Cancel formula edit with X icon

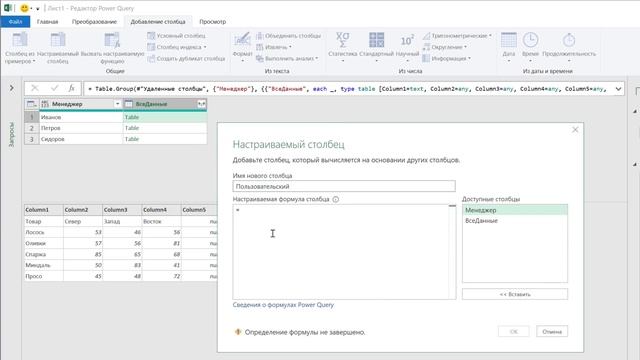click(x=35, y=88)
